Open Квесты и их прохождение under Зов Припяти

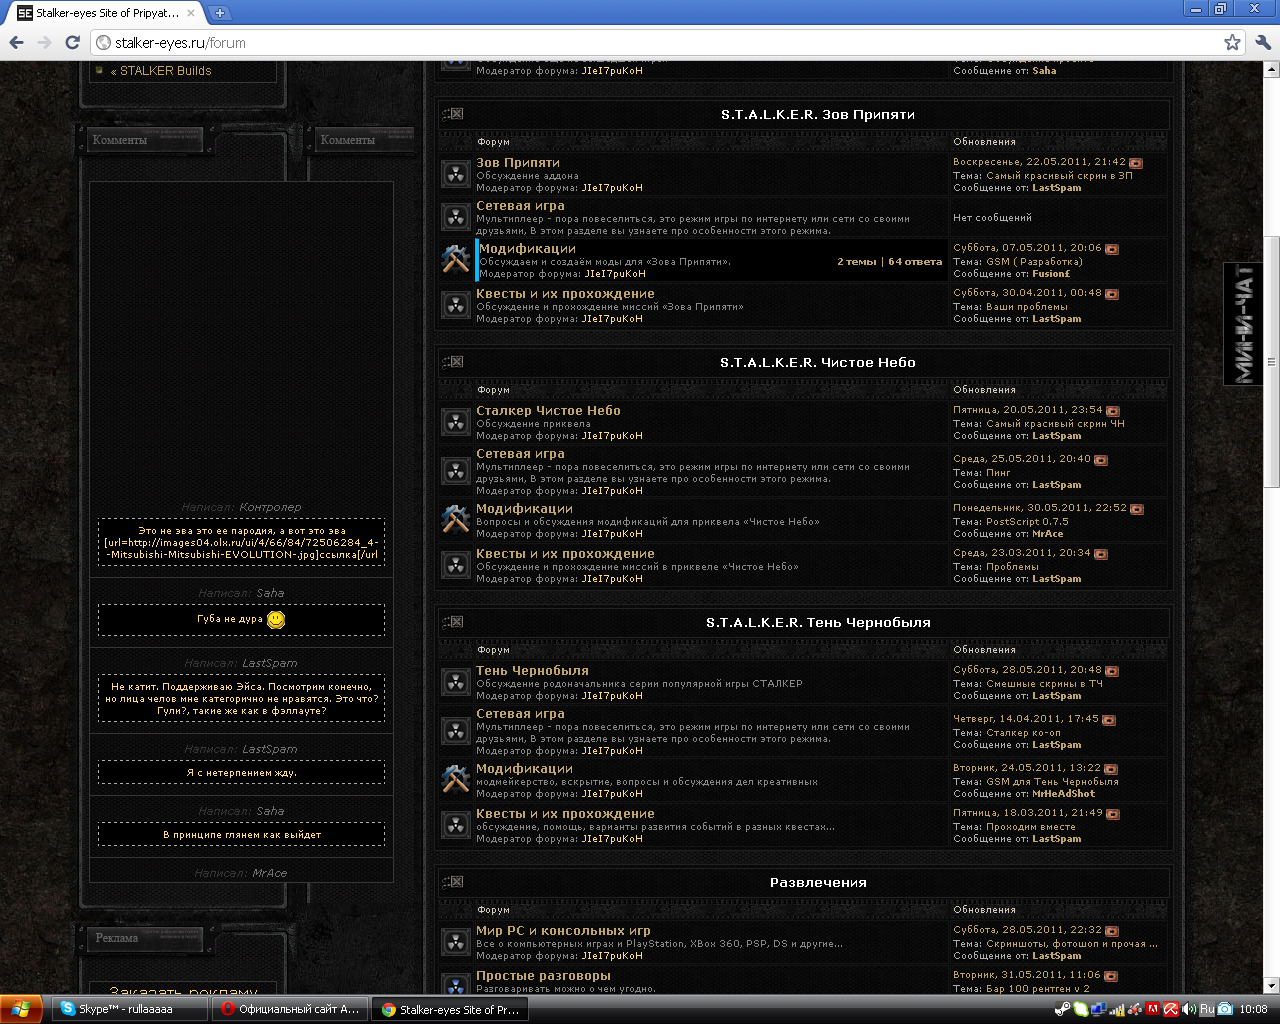(565, 294)
